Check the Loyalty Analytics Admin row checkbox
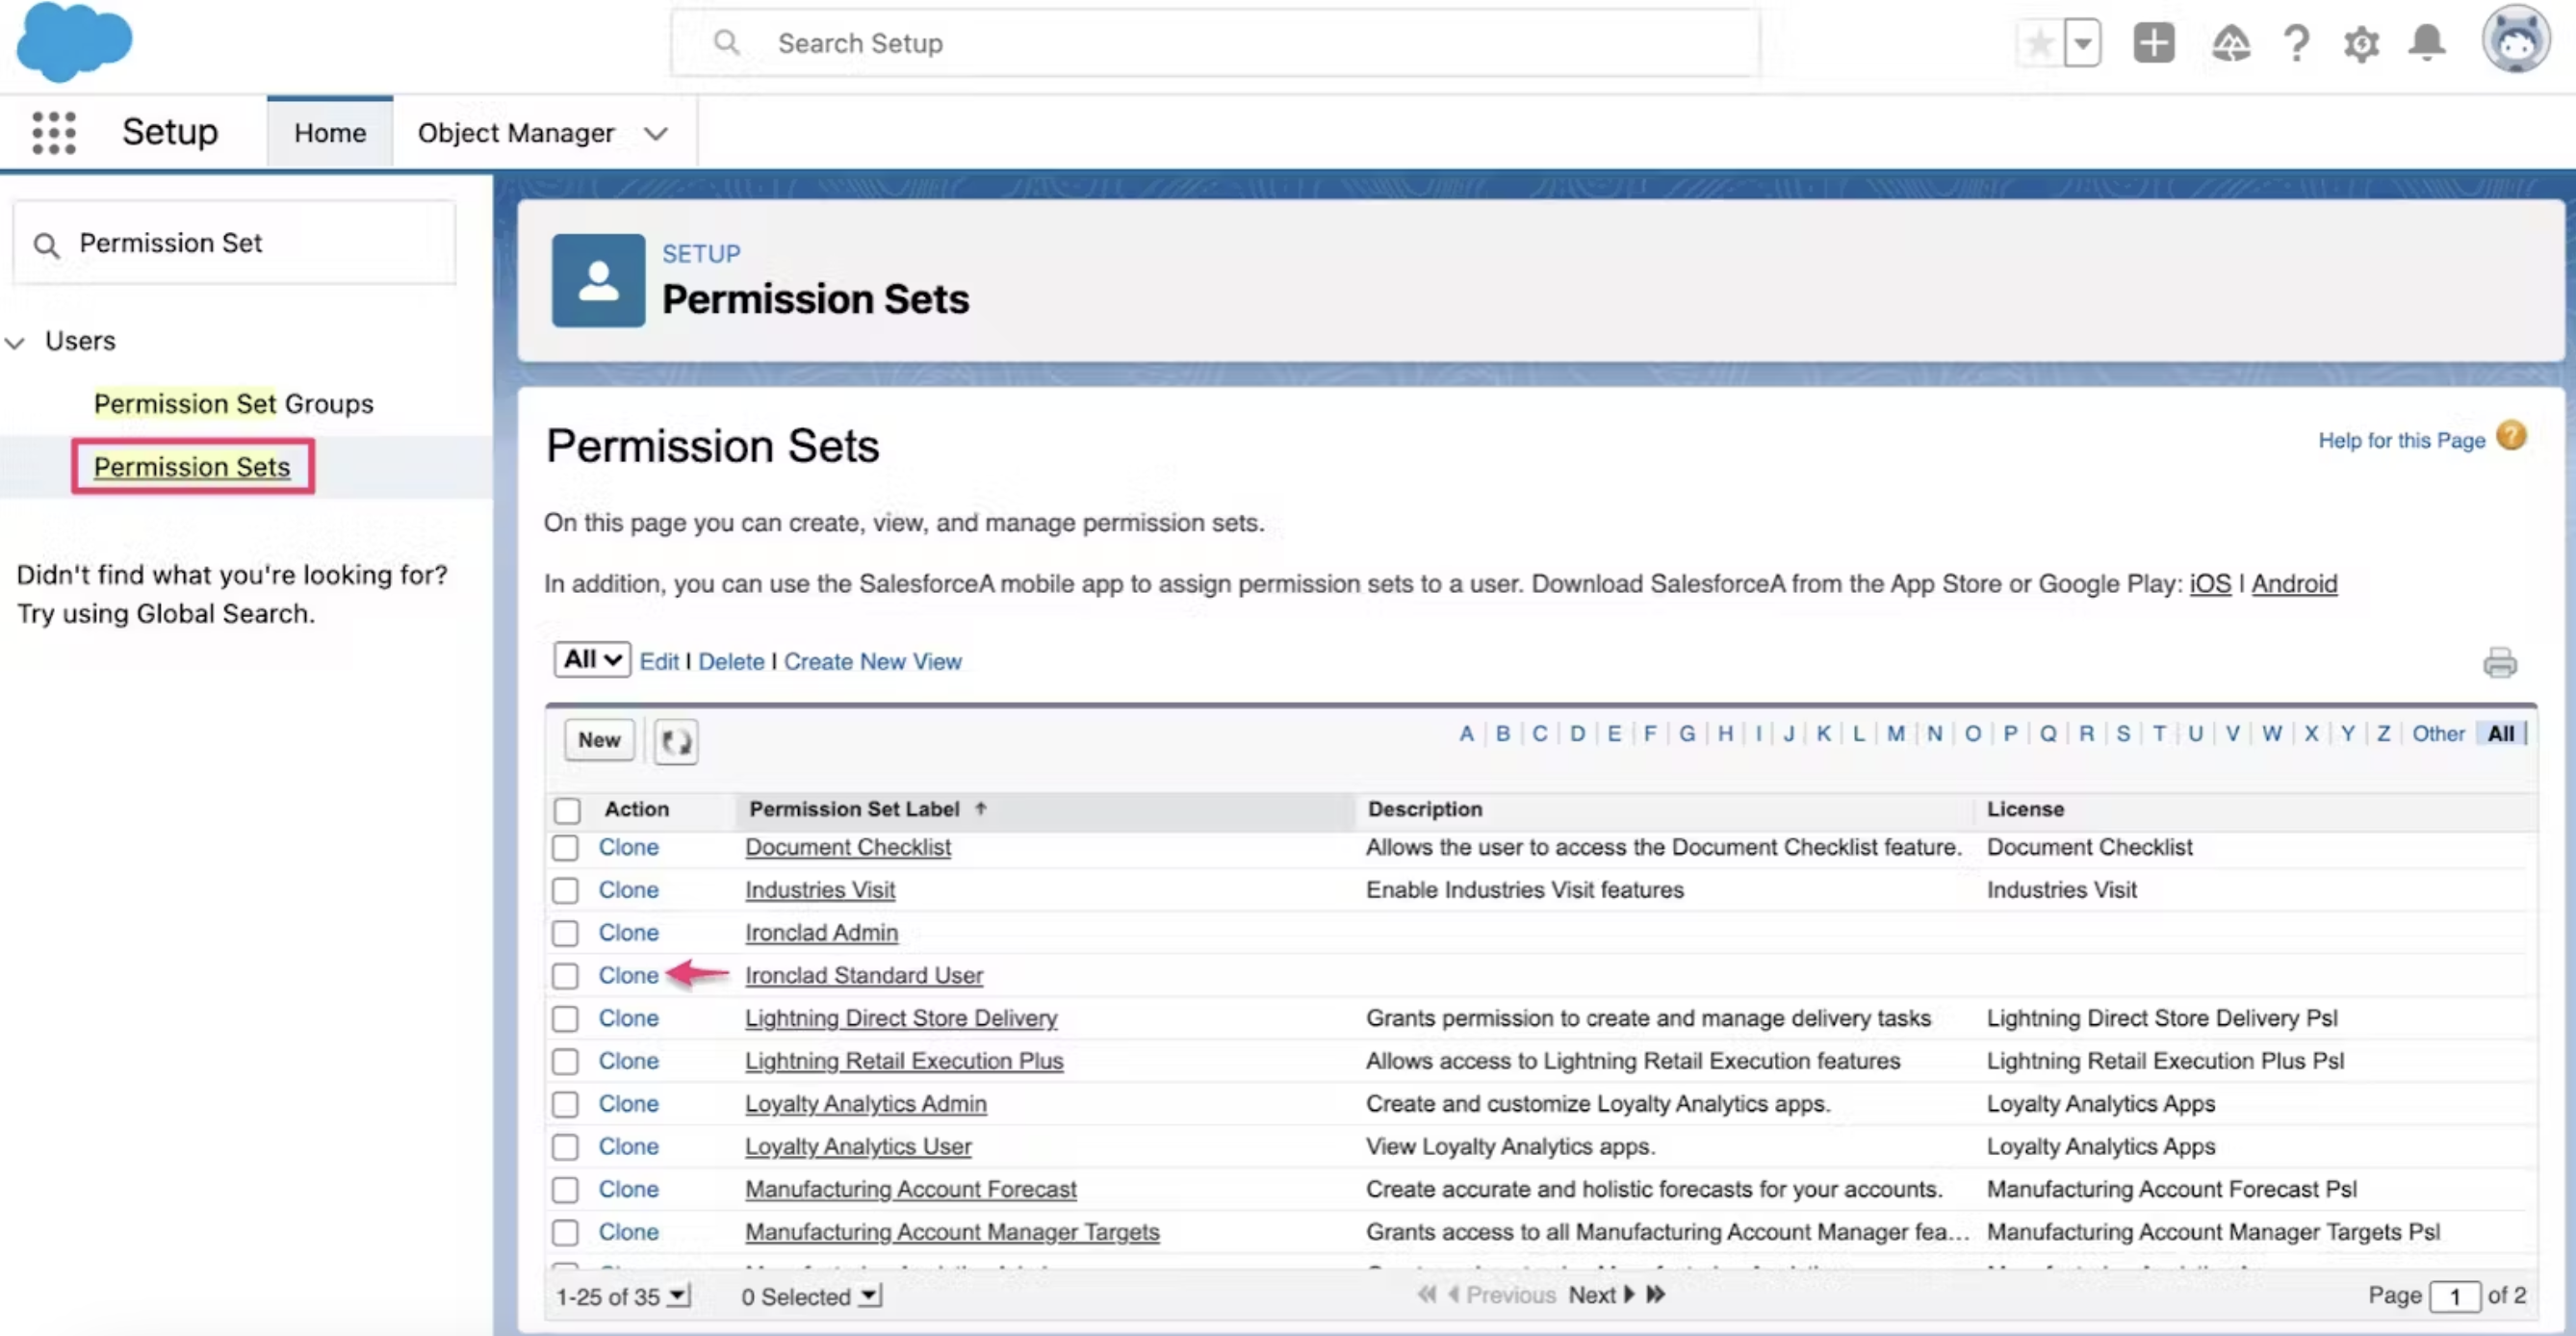This screenshot has width=2576, height=1336. (x=565, y=1104)
